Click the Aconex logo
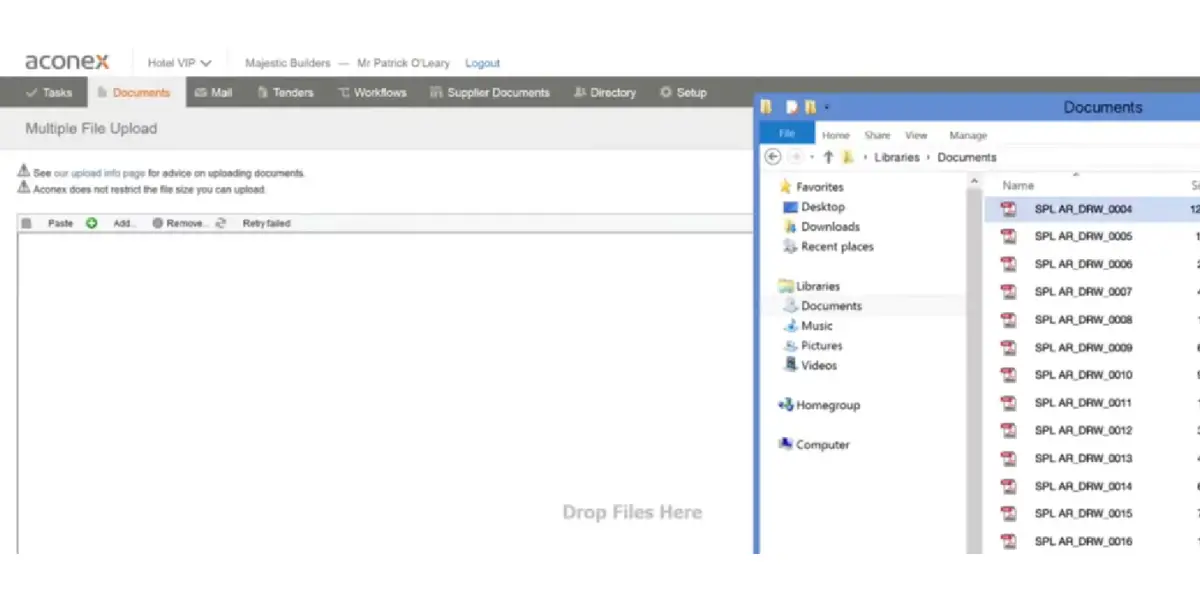Screen dimensions: 1200x600 [67, 62]
